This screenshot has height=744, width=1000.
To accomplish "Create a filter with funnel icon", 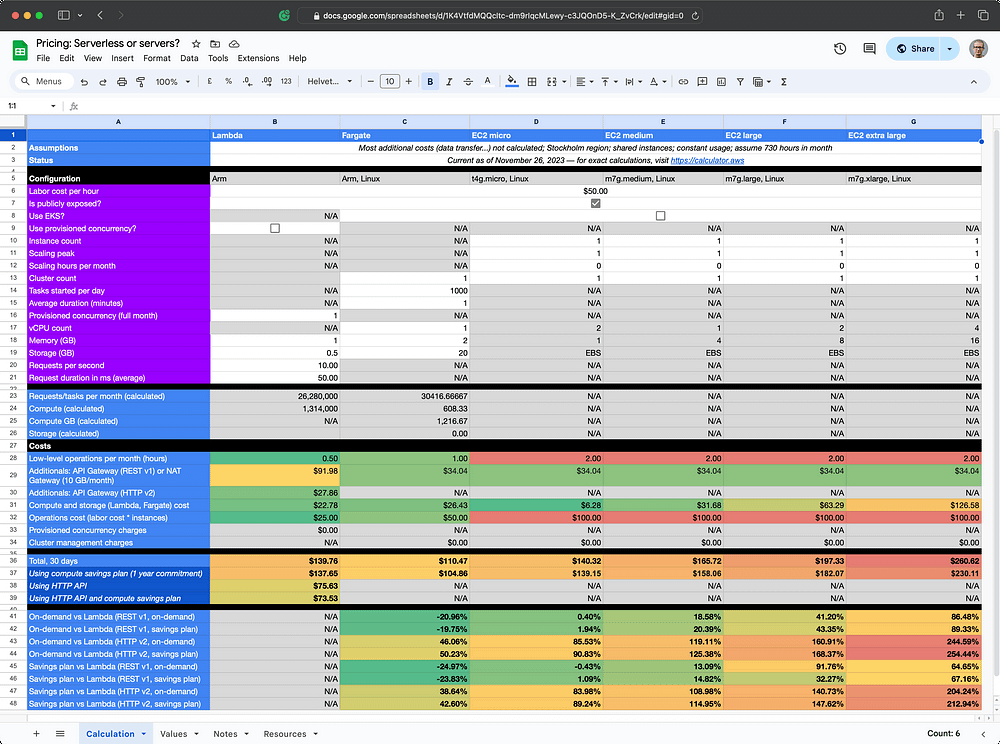I will (x=740, y=82).
